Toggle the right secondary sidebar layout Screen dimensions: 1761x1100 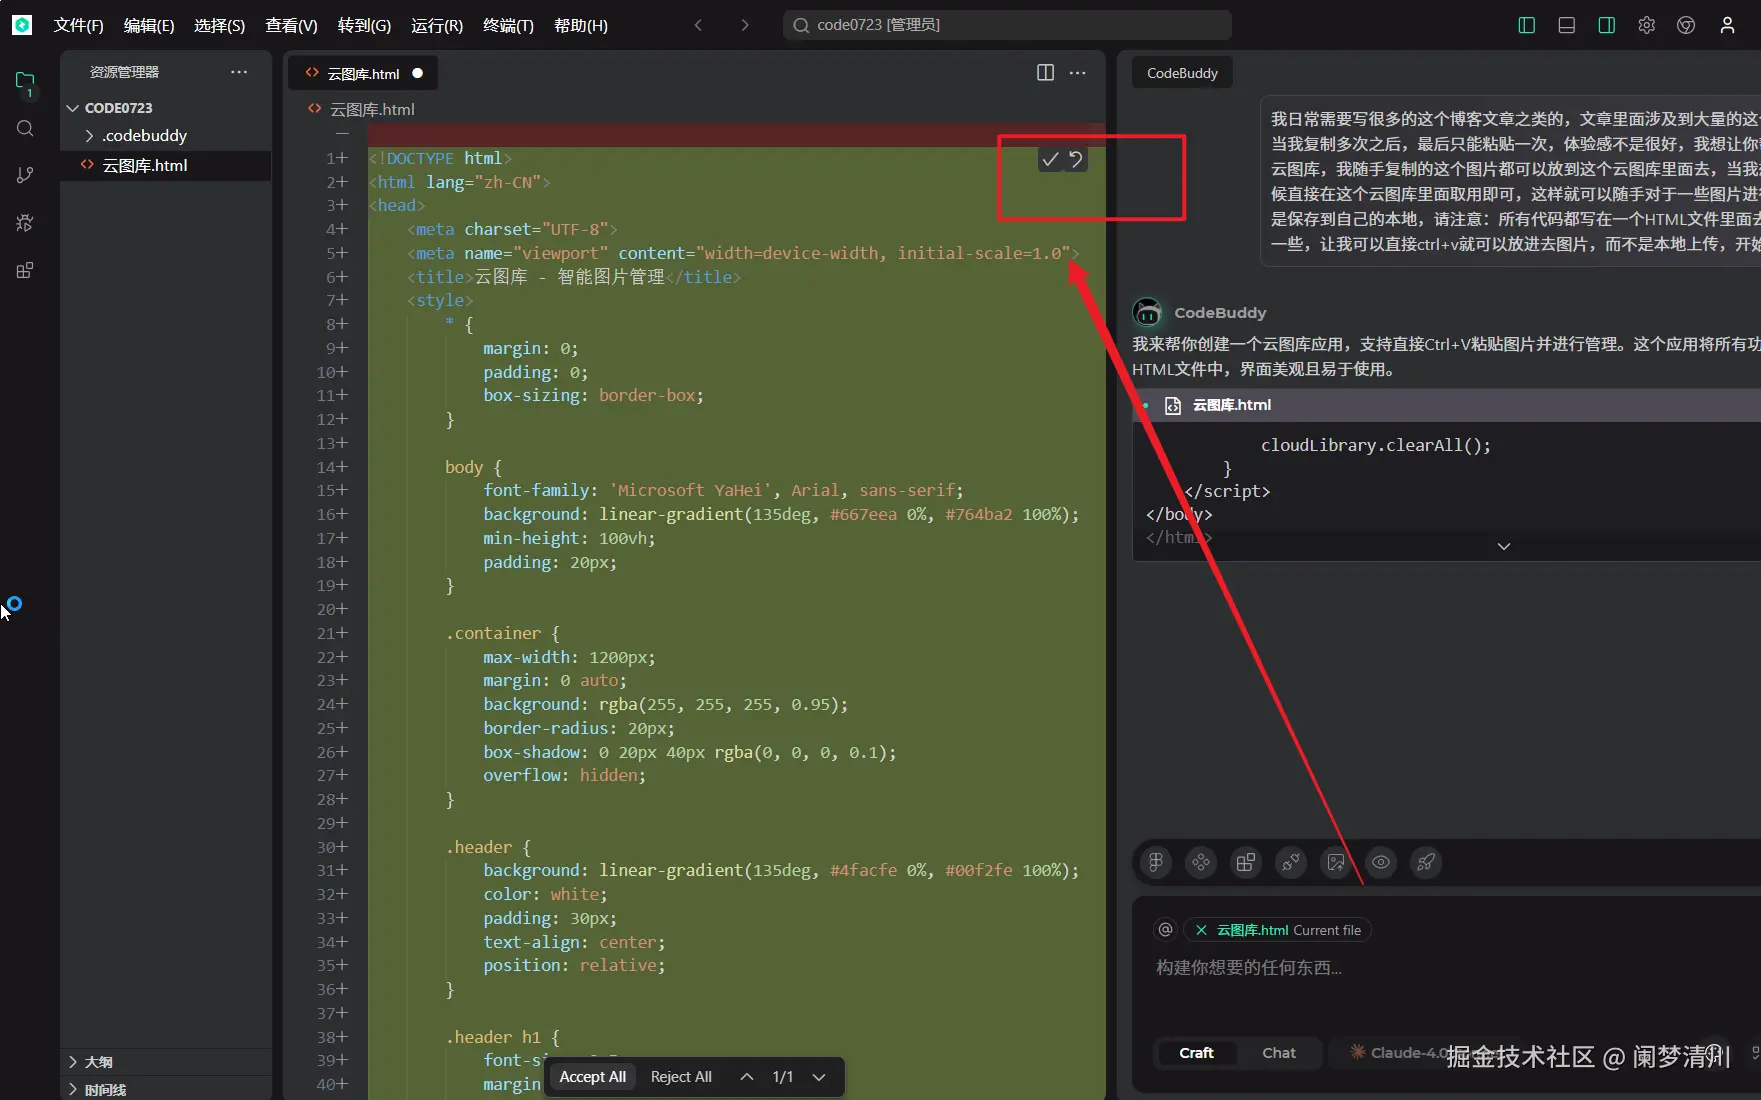pos(1606,25)
